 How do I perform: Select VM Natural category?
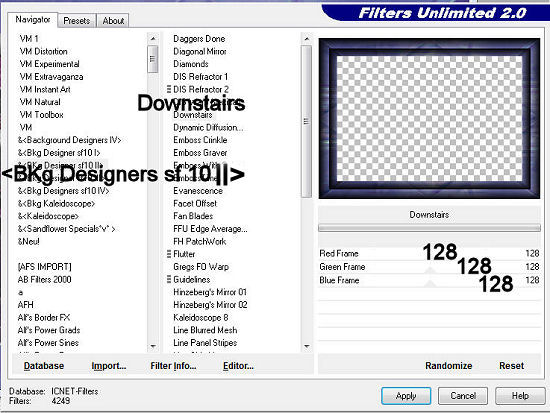40,102
